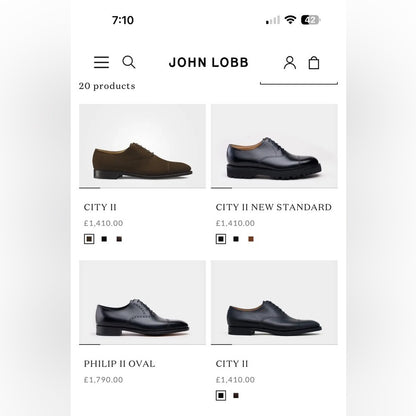Viewport: 416px width, 416px height.
Task: Tap the search magnifier icon
Action: (129, 62)
